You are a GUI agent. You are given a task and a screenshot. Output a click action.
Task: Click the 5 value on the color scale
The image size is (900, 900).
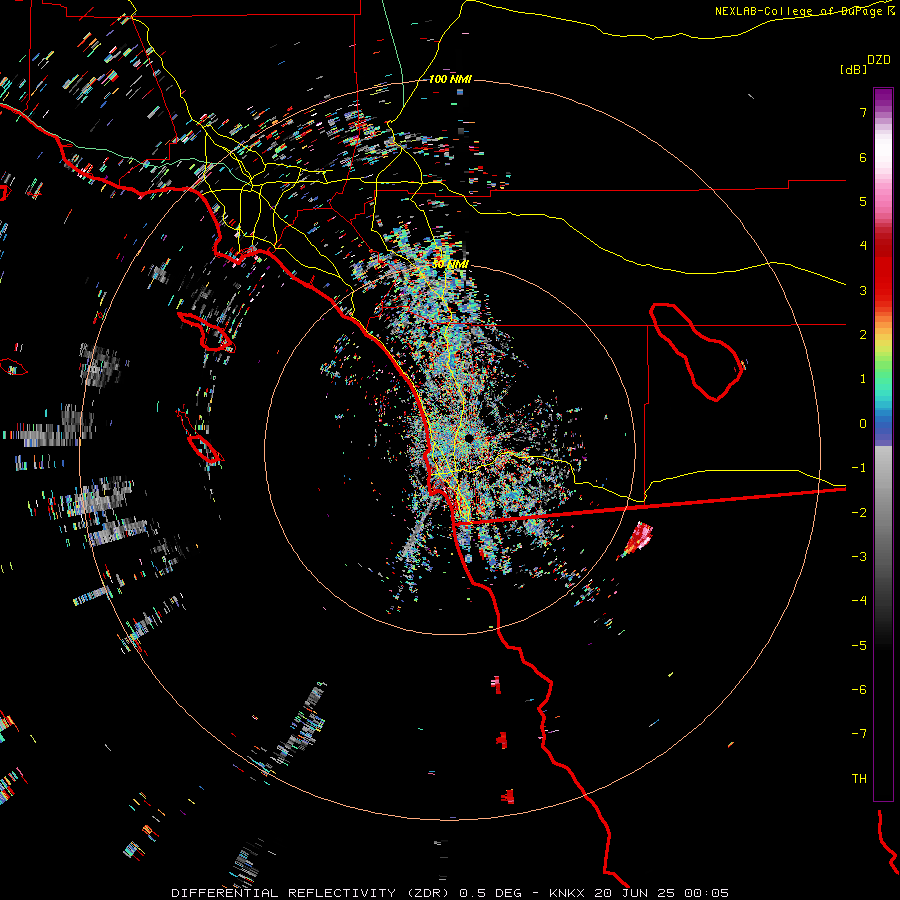click(x=863, y=201)
